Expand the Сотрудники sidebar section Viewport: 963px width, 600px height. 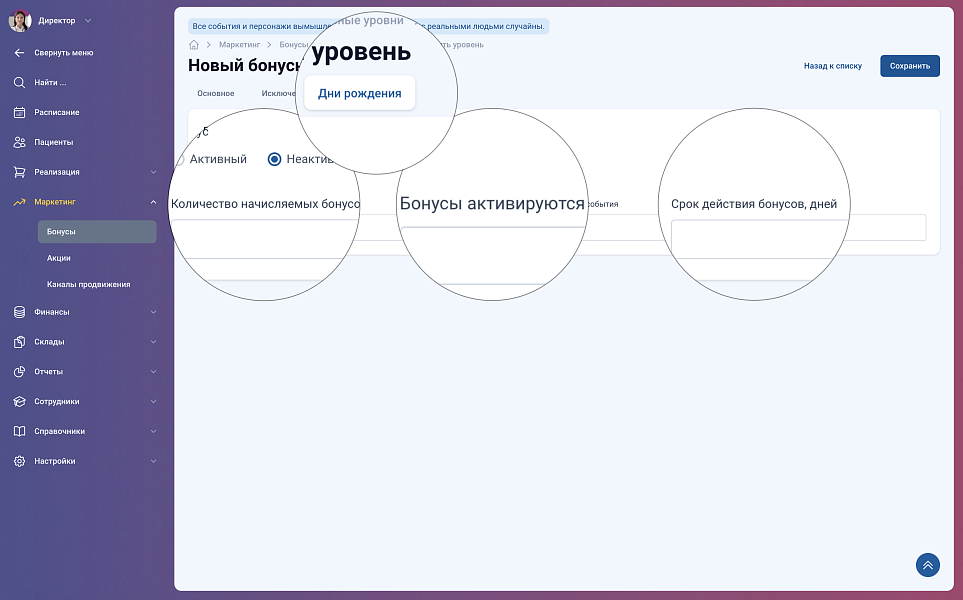point(153,402)
